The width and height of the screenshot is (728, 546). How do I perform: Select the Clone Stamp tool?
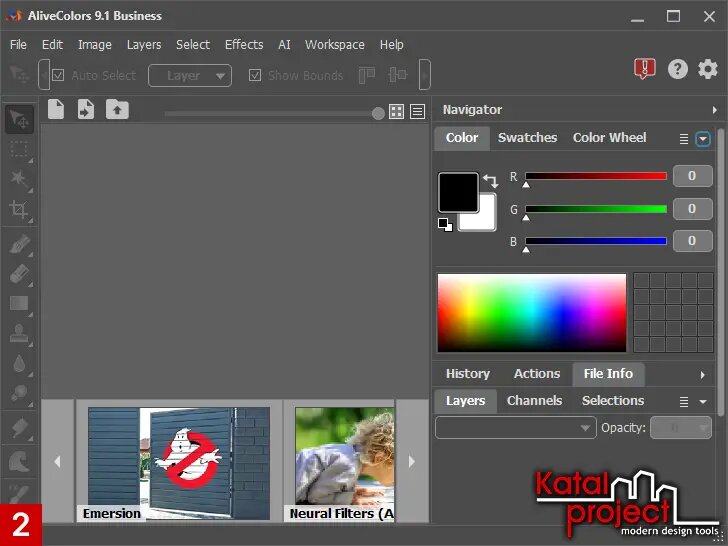click(19, 333)
